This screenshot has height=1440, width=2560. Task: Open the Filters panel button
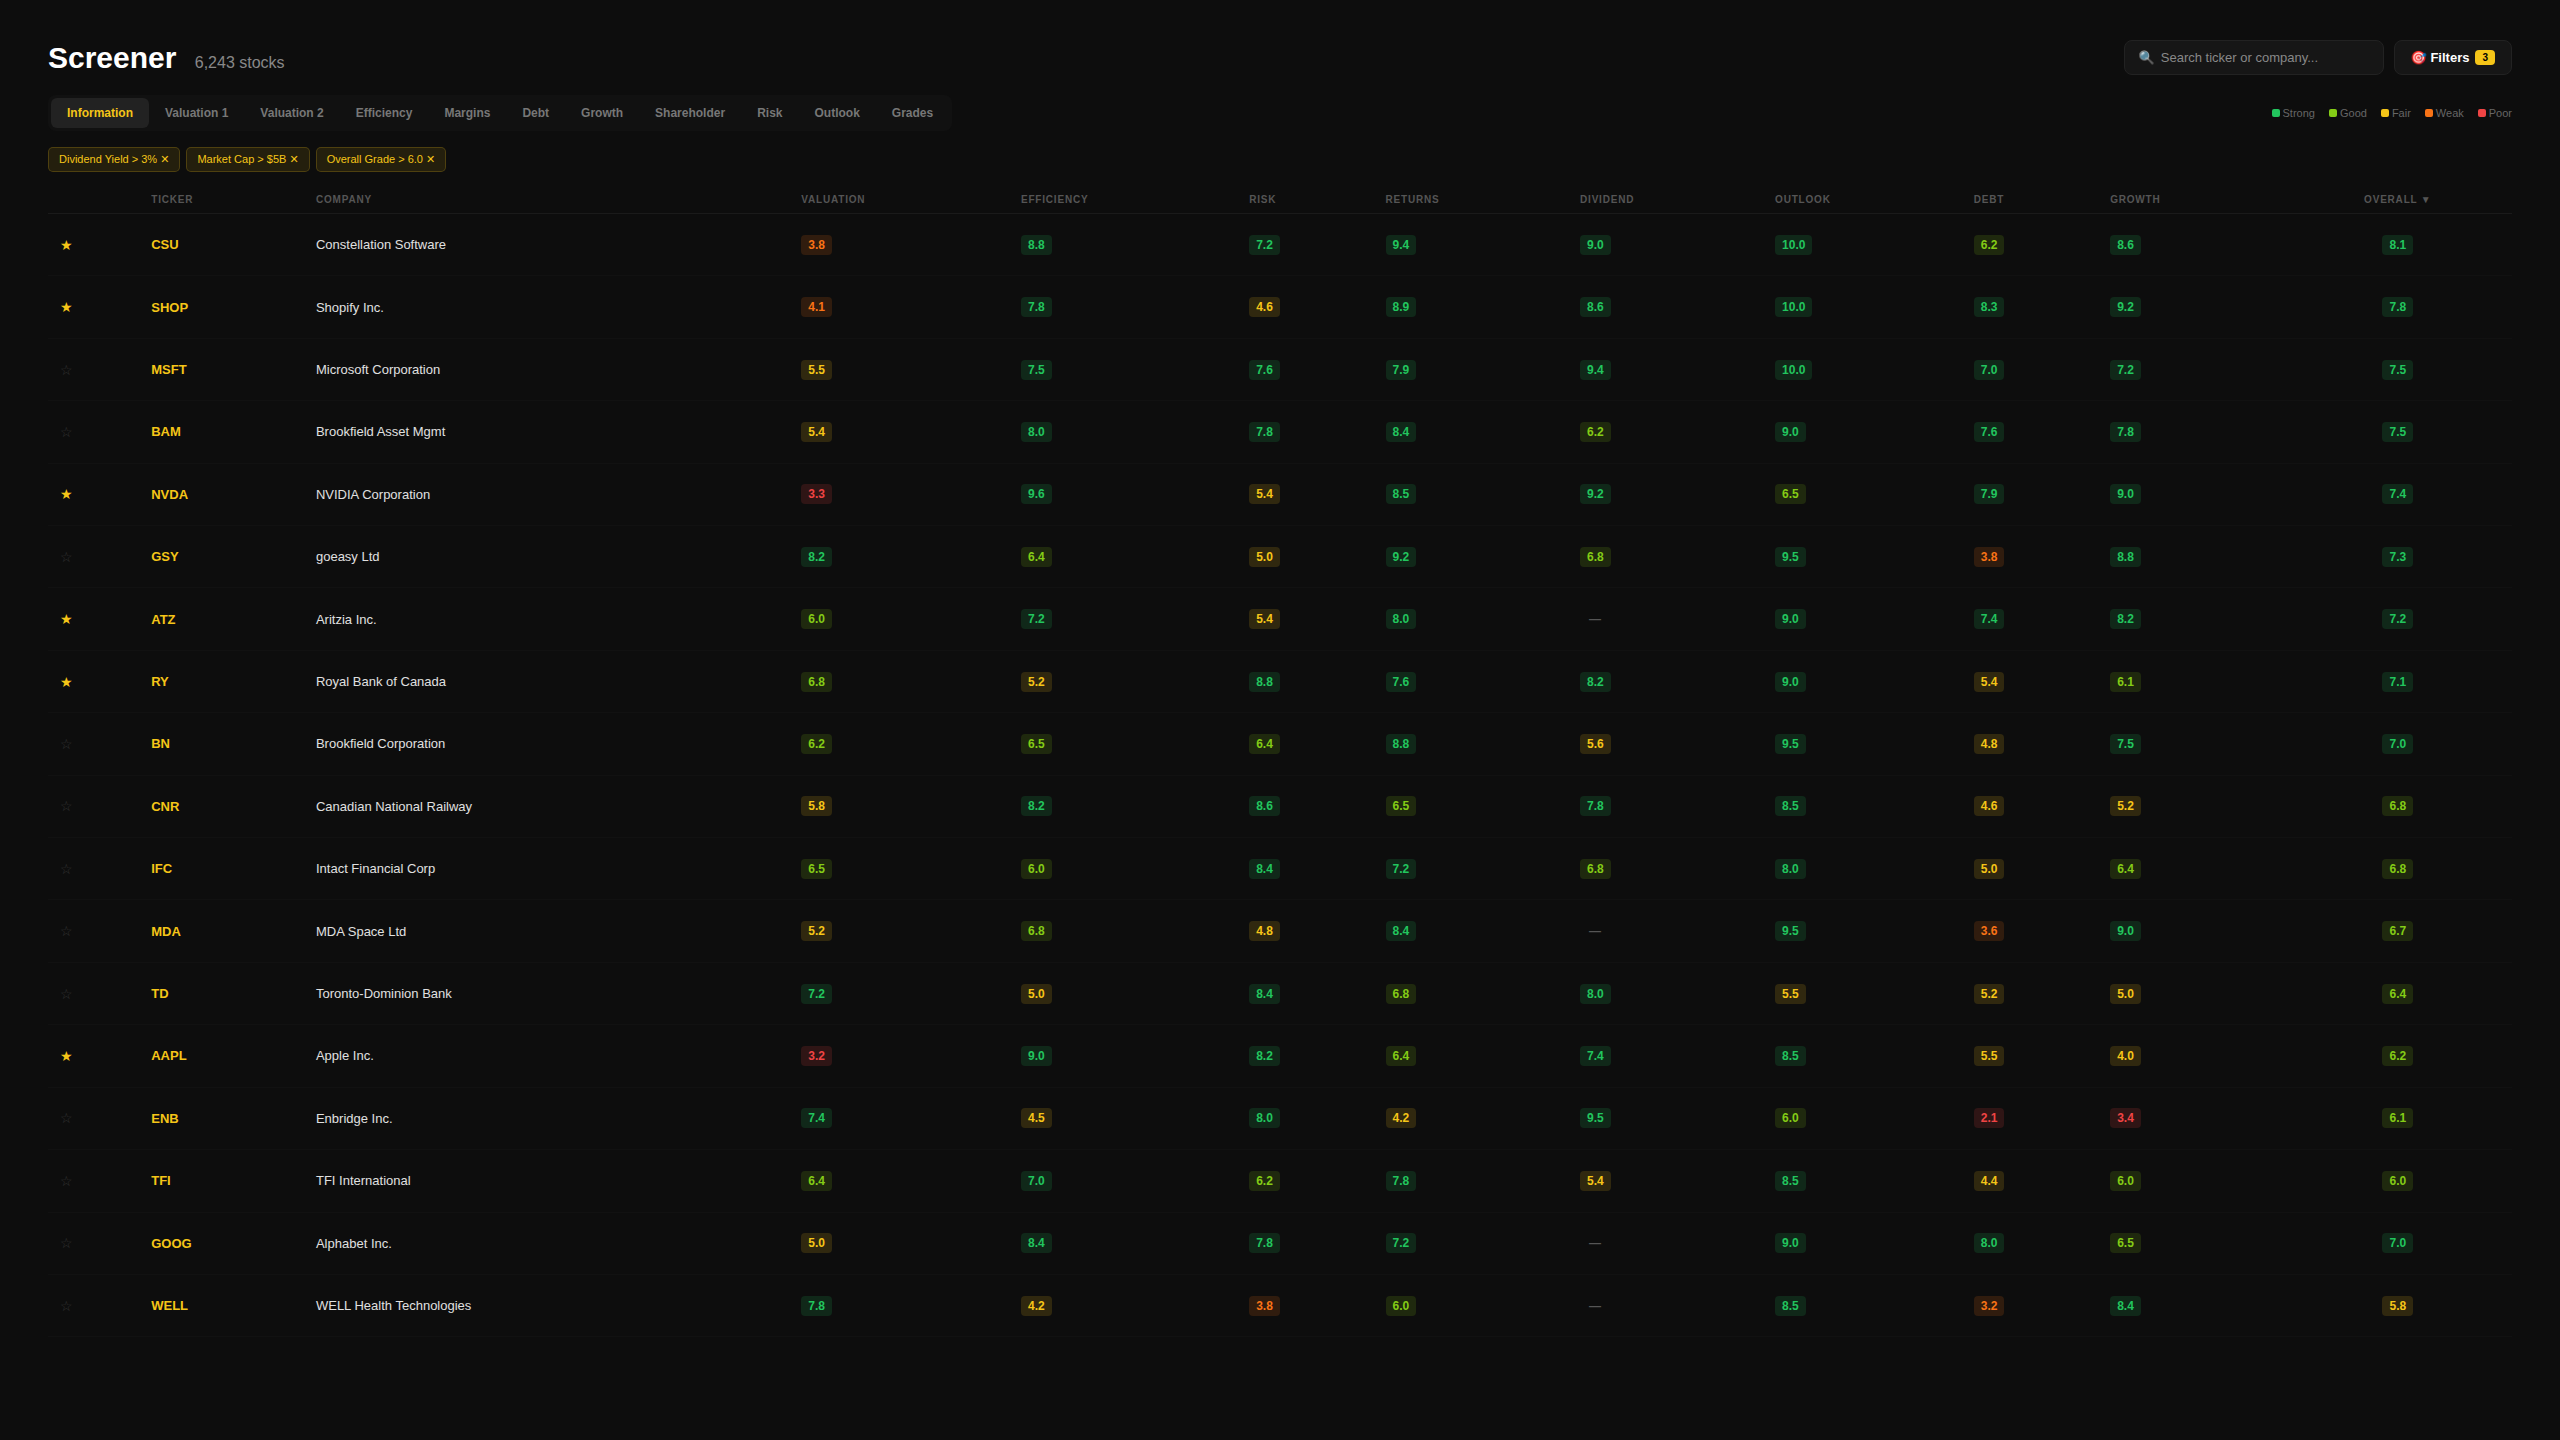[x=2452, y=58]
